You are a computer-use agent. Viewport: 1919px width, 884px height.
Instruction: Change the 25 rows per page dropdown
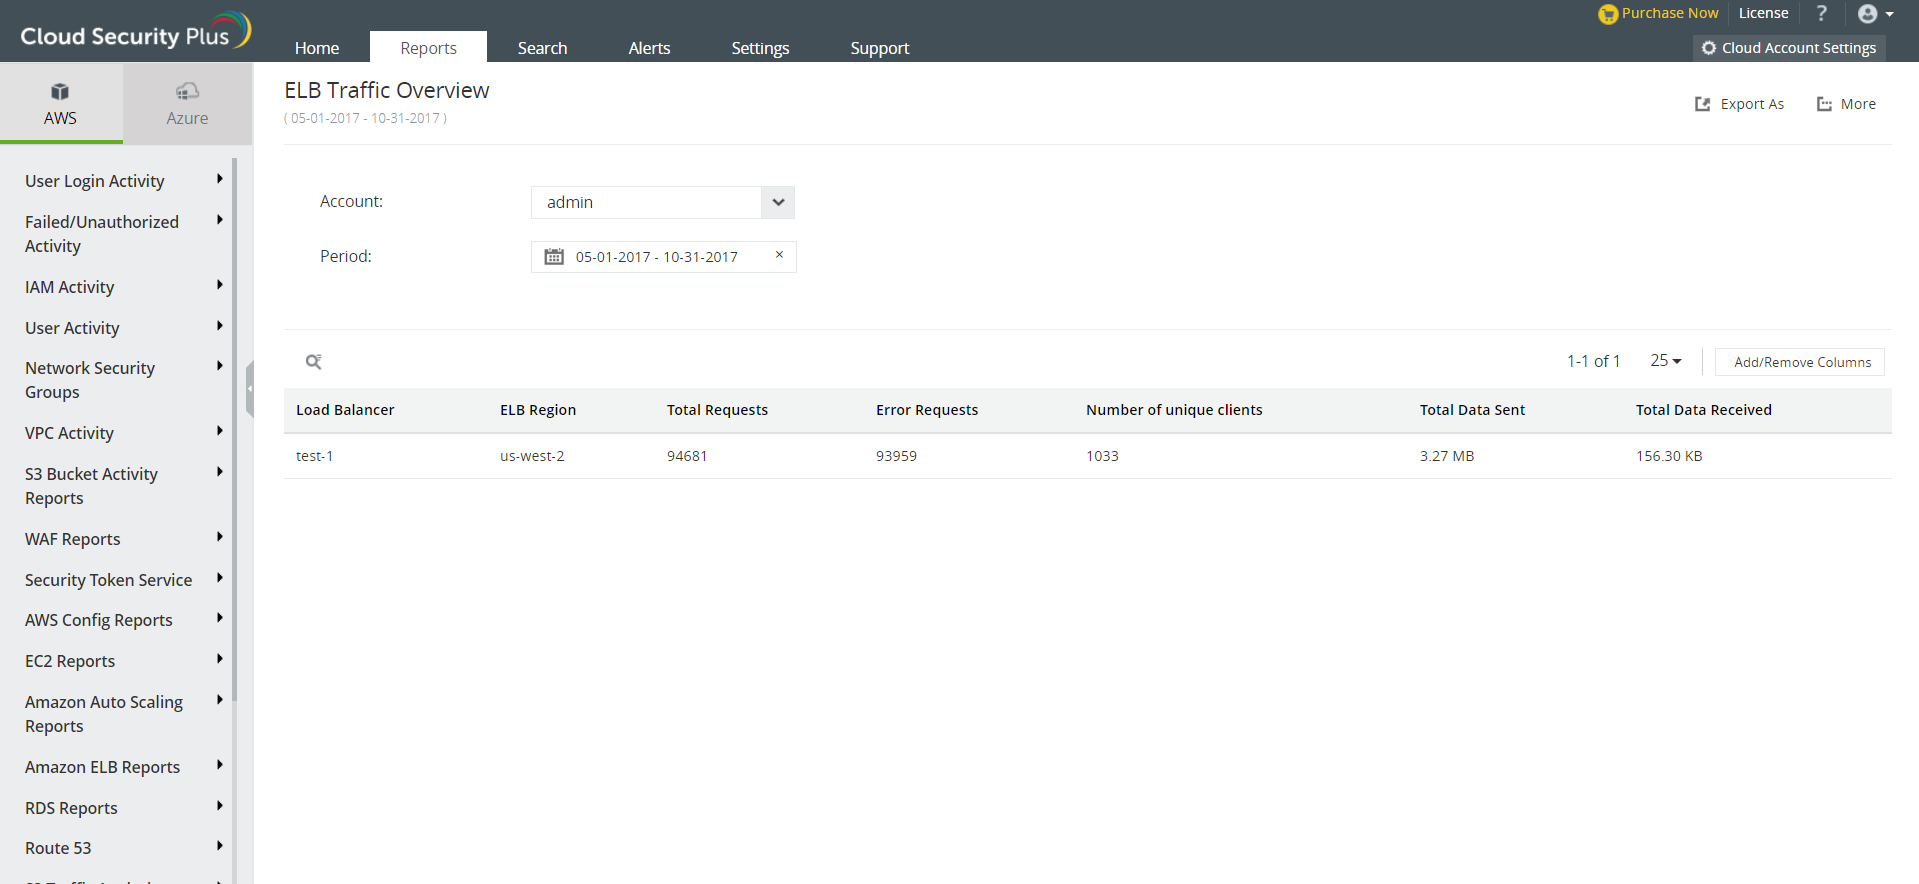[1665, 361]
